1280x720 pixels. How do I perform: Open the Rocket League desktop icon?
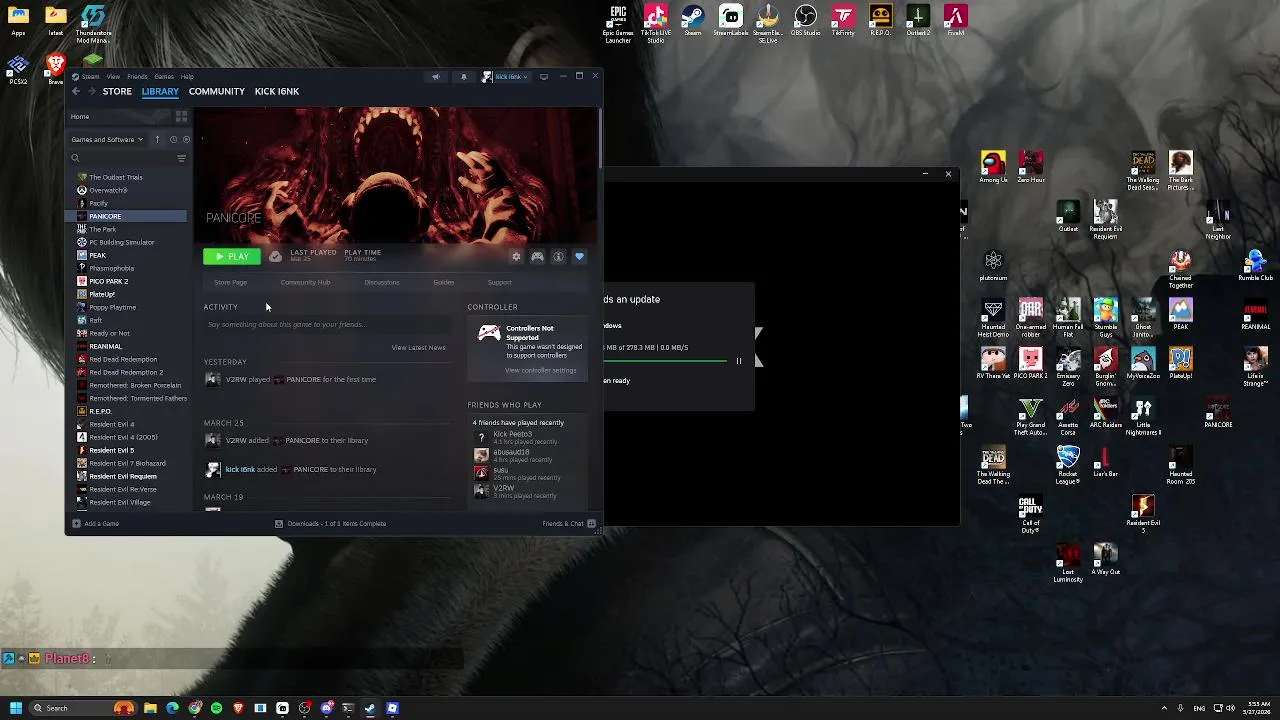(x=1068, y=466)
